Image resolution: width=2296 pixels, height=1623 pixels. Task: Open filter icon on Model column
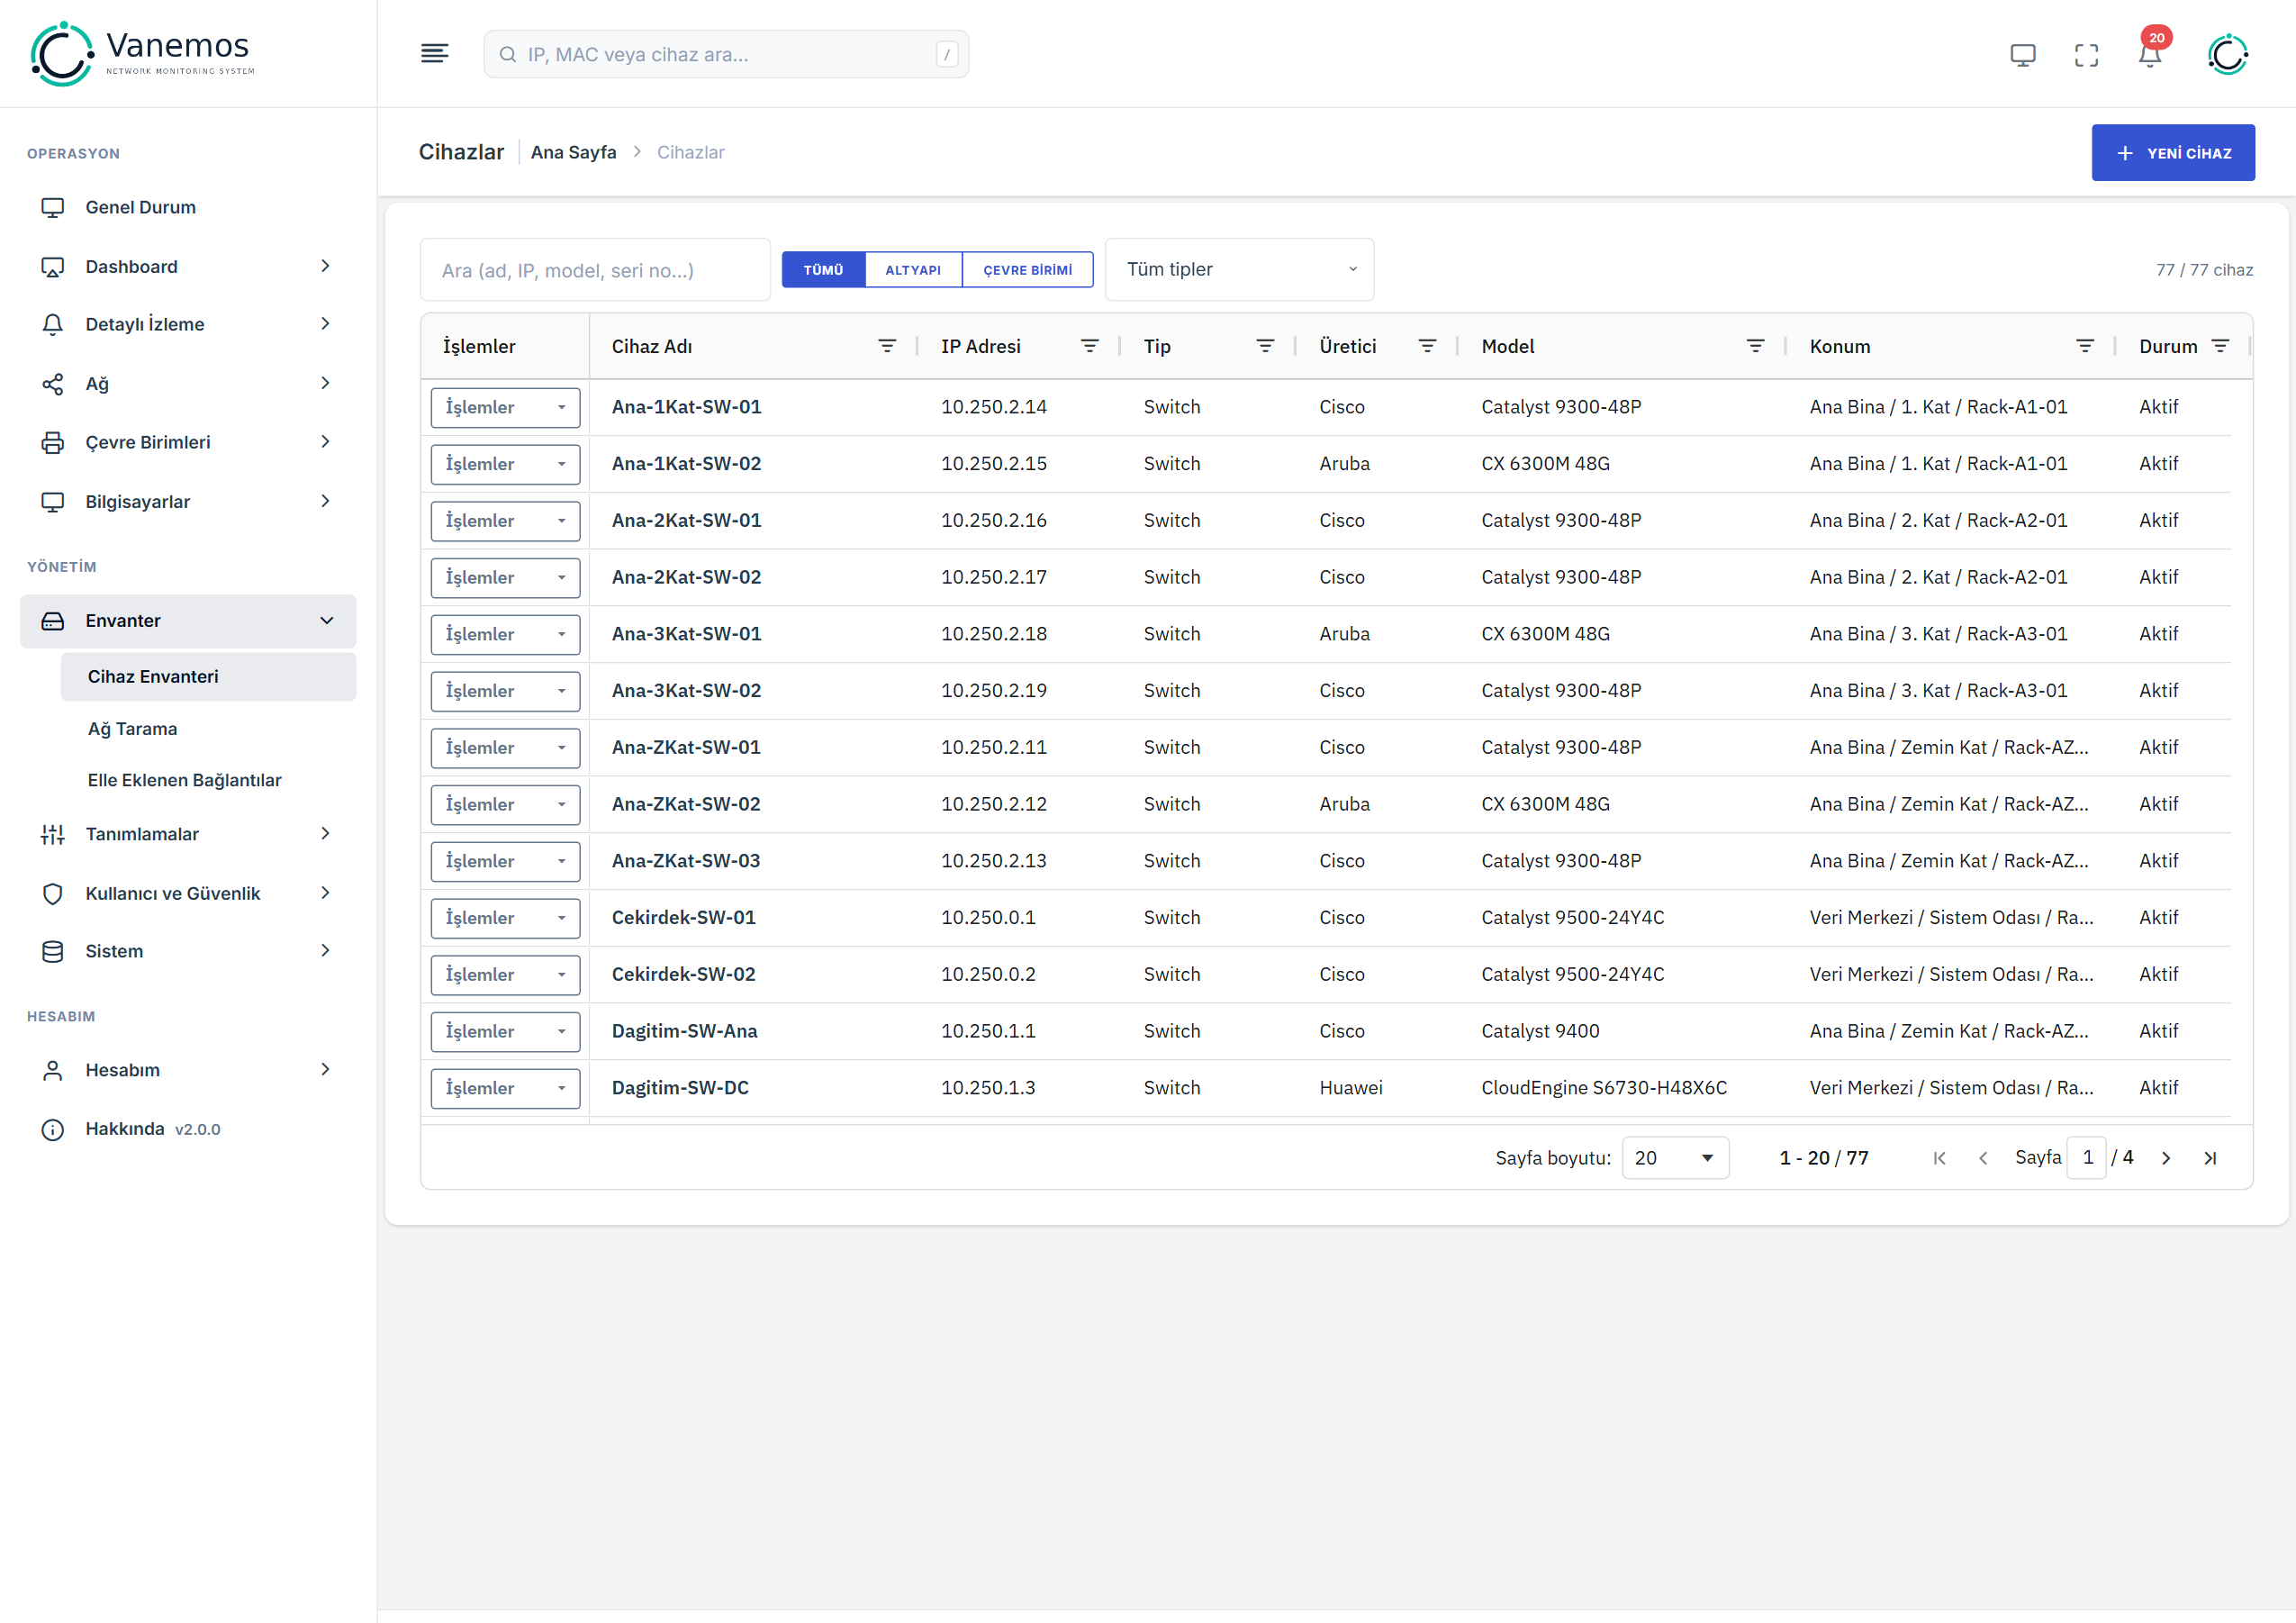point(1755,346)
